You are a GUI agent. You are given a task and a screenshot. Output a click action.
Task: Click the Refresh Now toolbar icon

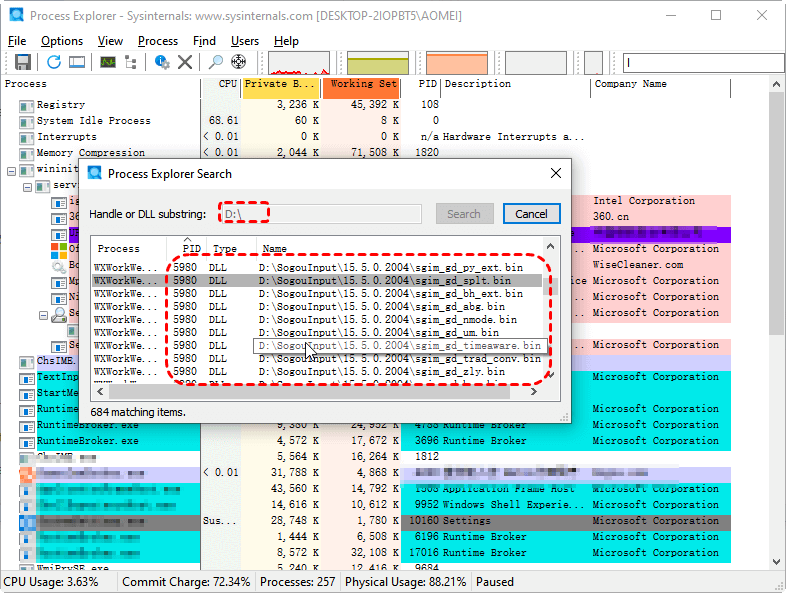point(54,62)
